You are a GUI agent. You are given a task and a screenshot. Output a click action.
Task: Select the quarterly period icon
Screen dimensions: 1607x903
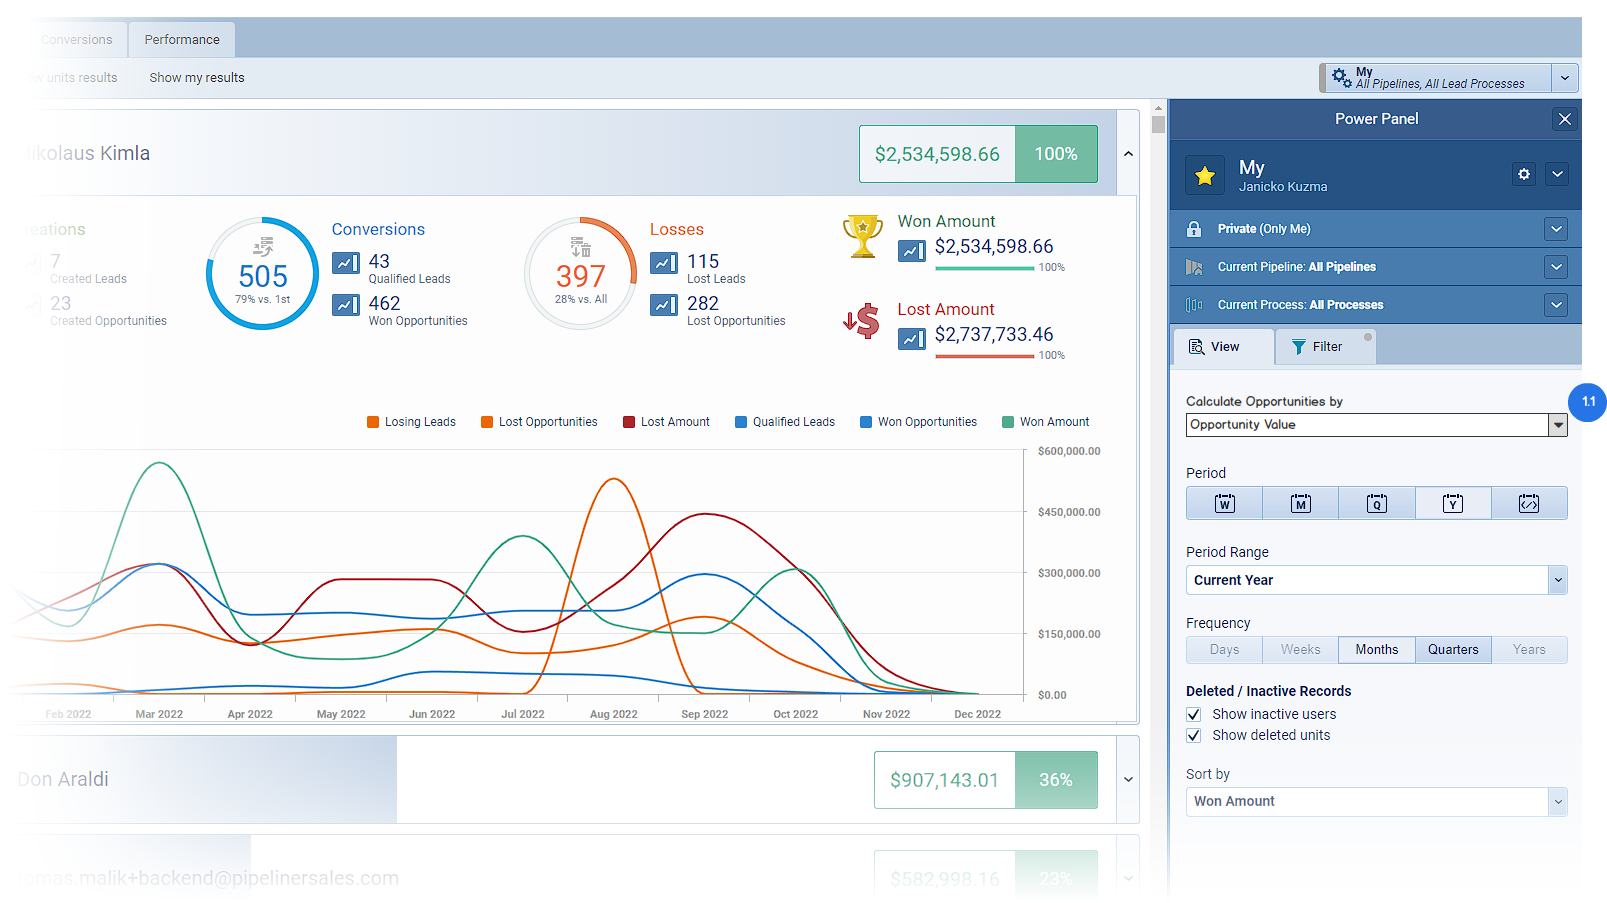[1377, 504]
